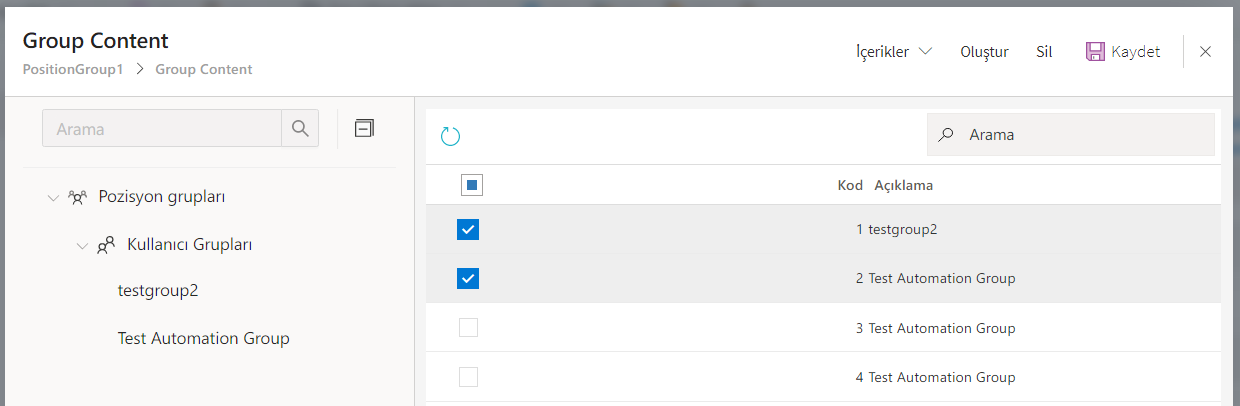Click the Kaydet save icon
The height and width of the screenshot is (406, 1240).
click(x=1095, y=52)
